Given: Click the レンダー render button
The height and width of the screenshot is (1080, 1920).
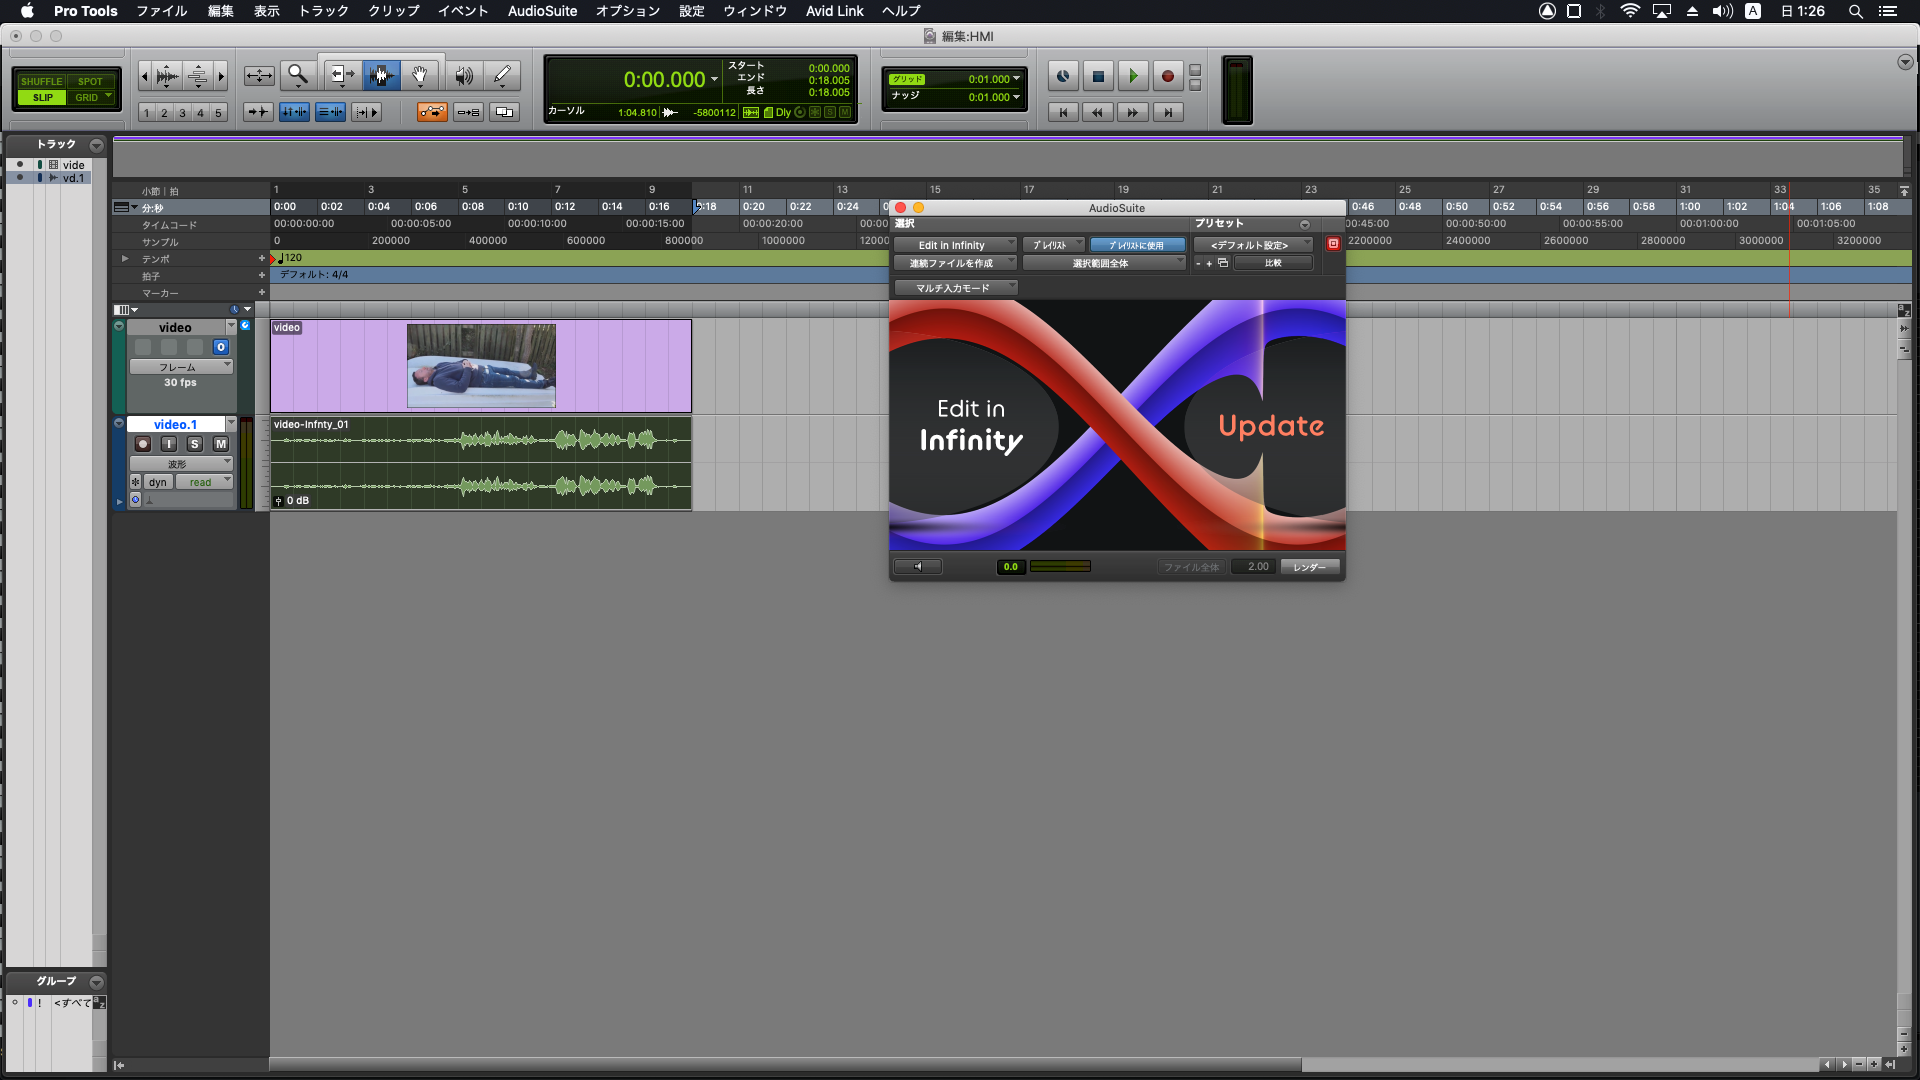Looking at the screenshot, I should (x=1309, y=567).
